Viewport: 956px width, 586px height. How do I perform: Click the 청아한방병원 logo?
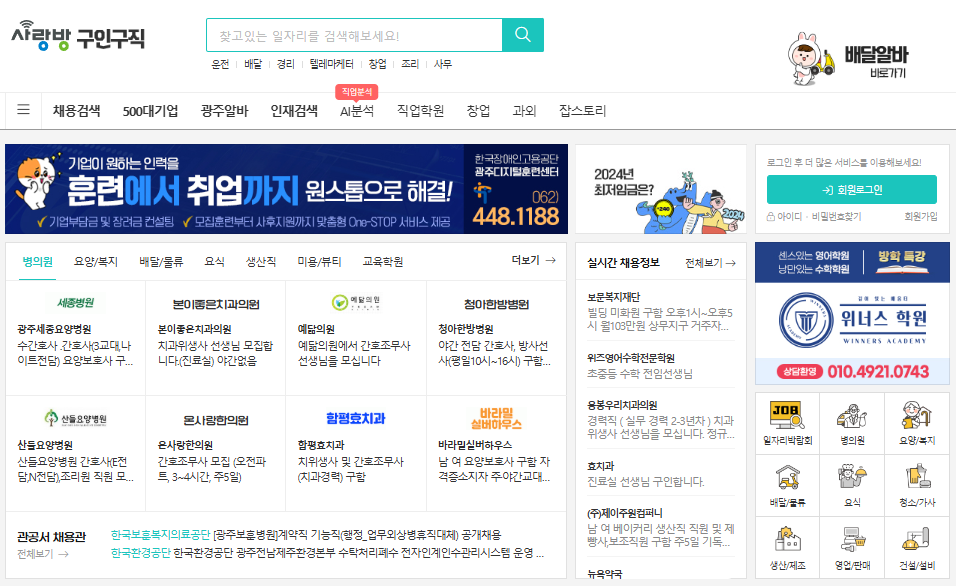pyautogui.click(x=496, y=304)
